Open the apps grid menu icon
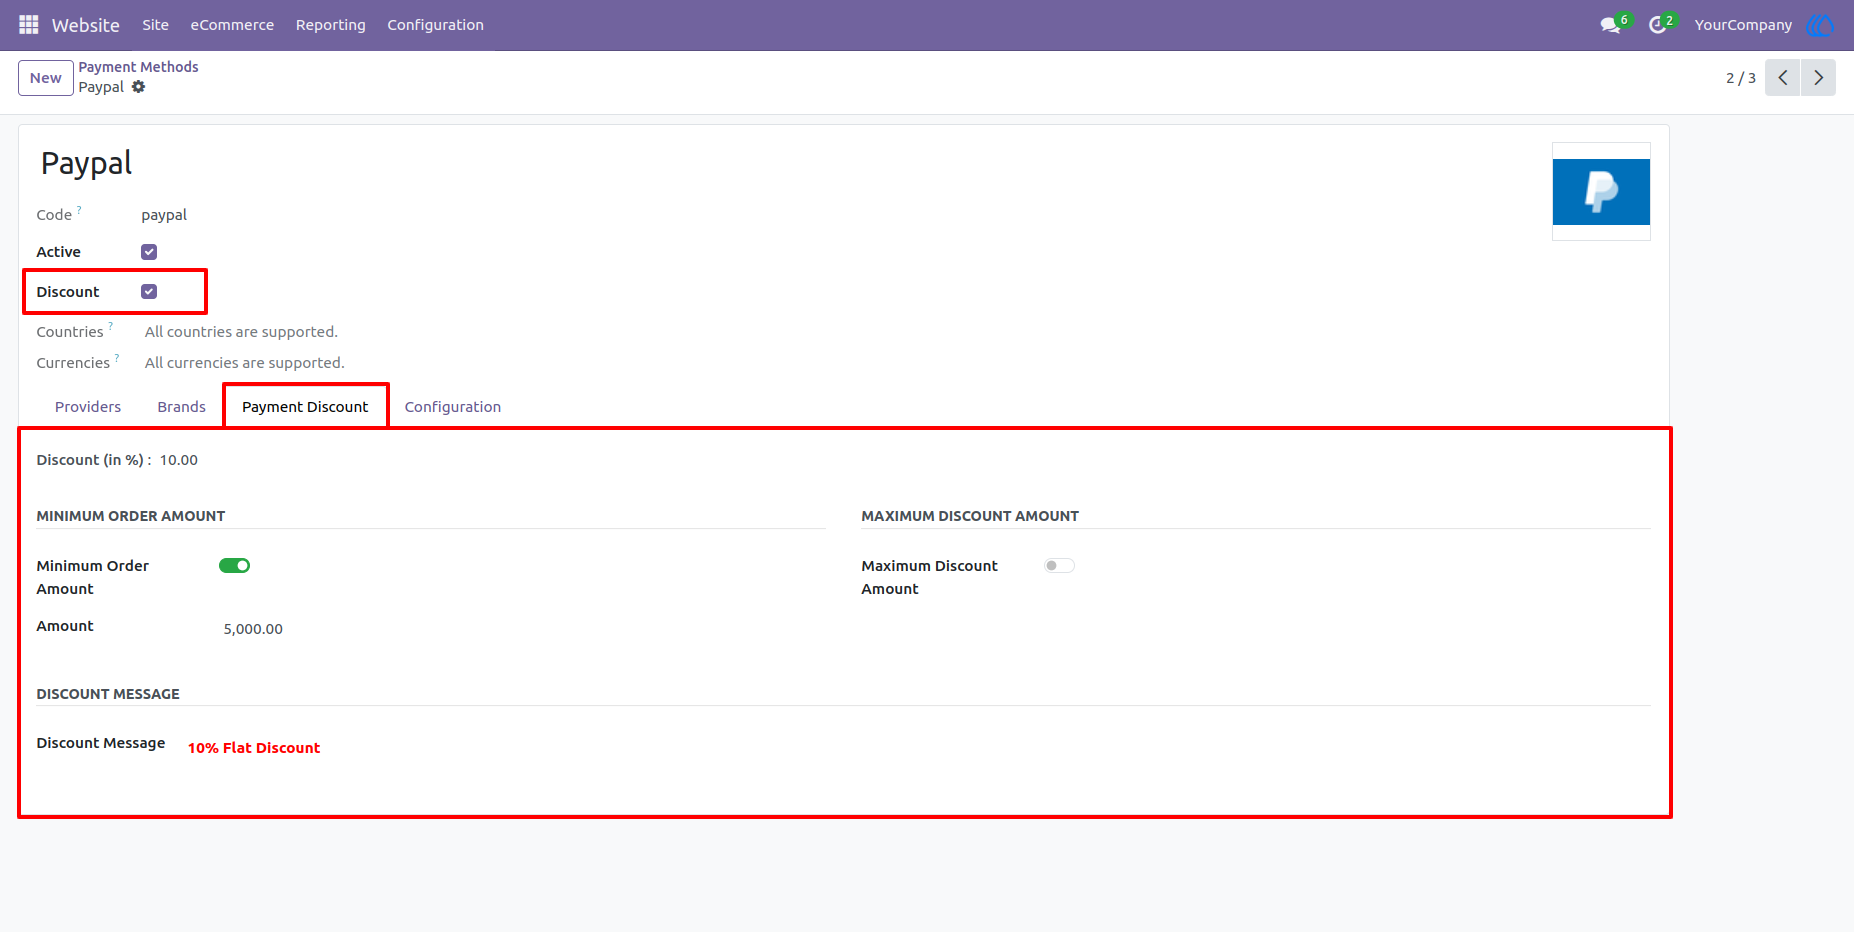The width and height of the screenshot is (1854, 932). pos(29,25)
